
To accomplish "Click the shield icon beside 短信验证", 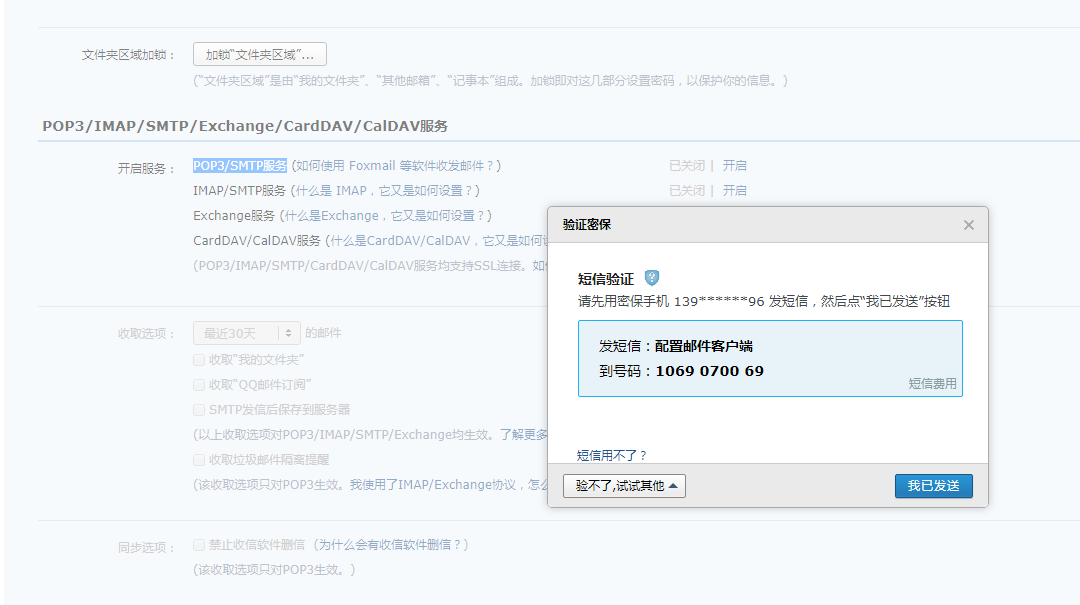I will point(652,278).
